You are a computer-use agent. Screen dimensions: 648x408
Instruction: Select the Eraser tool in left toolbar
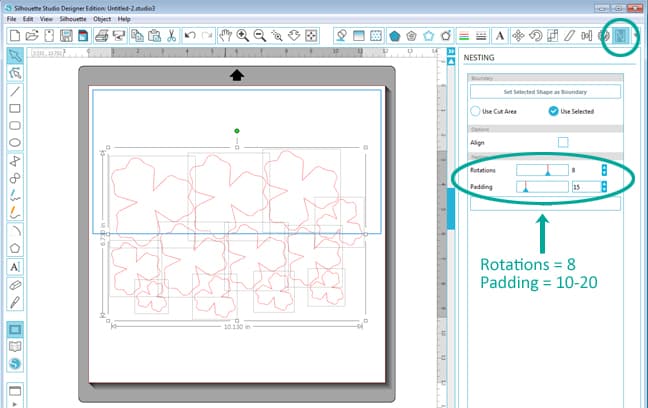point(15,284)
